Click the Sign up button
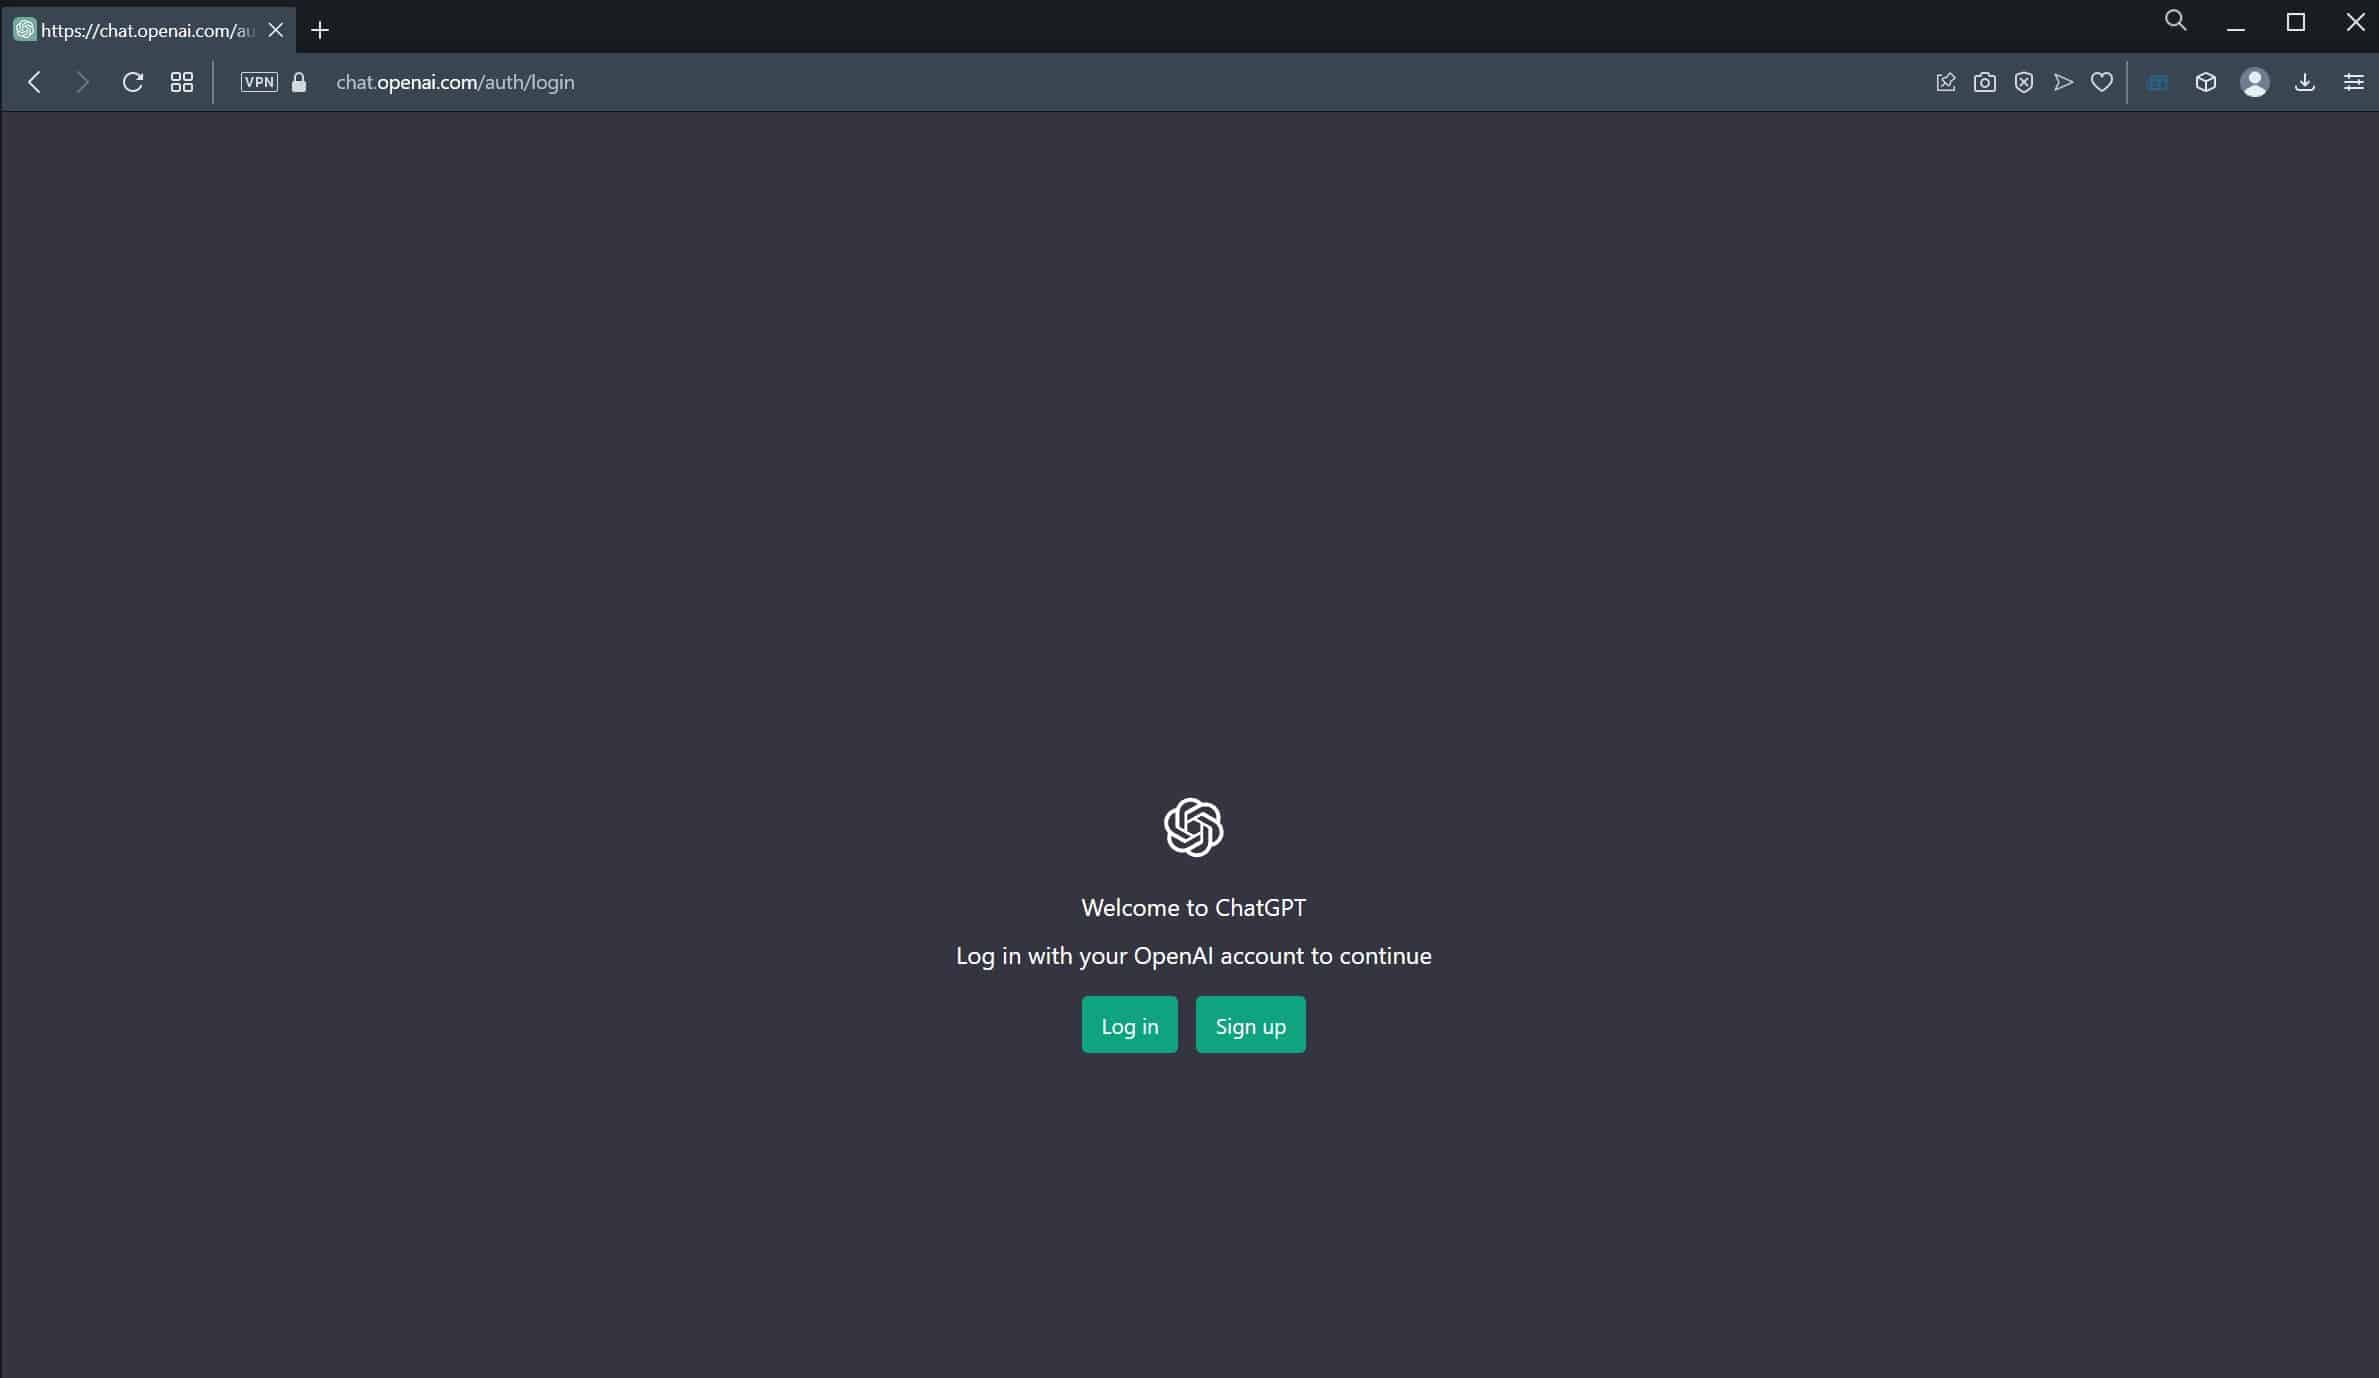This screenshot has height=1378, width=2379. click(x=1250, y=1025)
